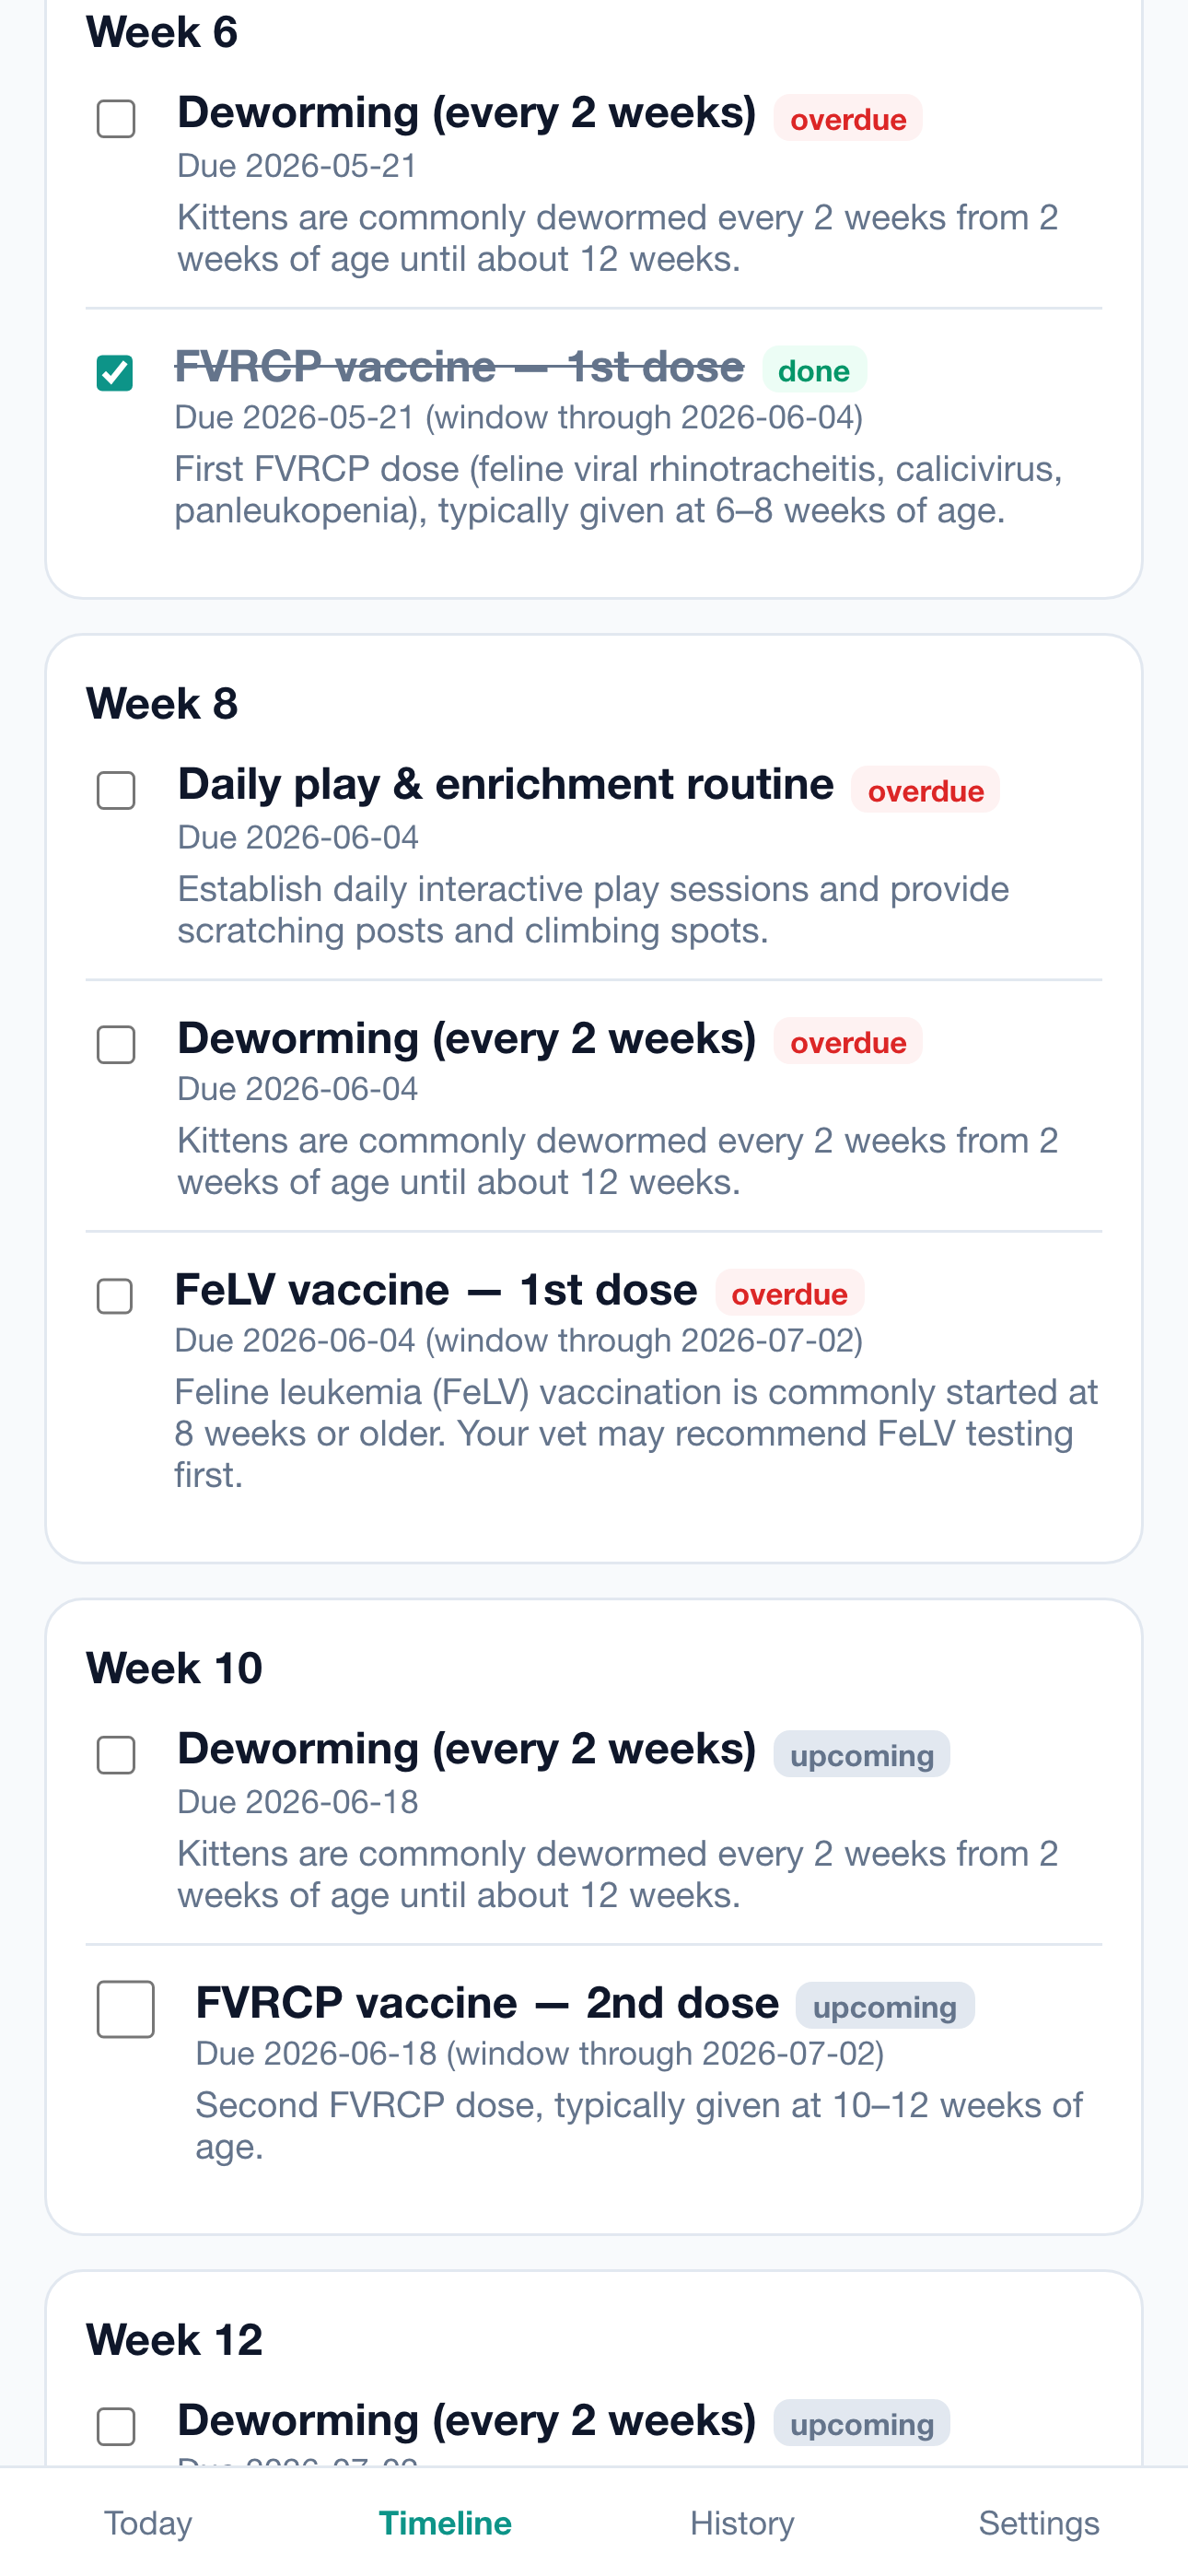Click the green done badge

tap(814, 370)
